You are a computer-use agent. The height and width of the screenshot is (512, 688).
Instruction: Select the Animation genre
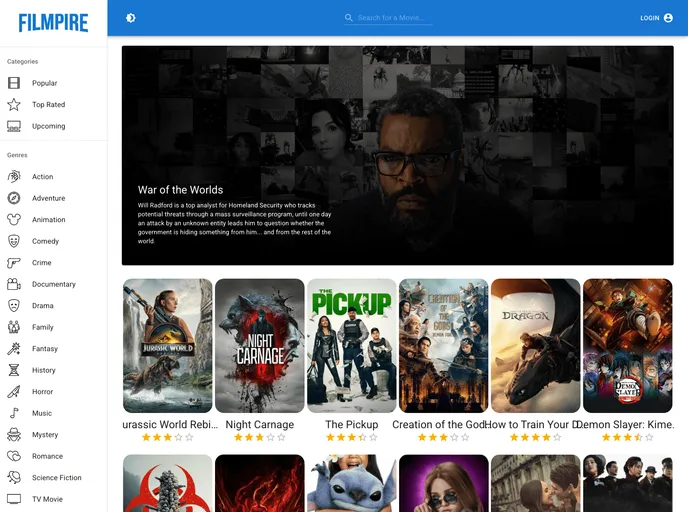coord(54,219)
